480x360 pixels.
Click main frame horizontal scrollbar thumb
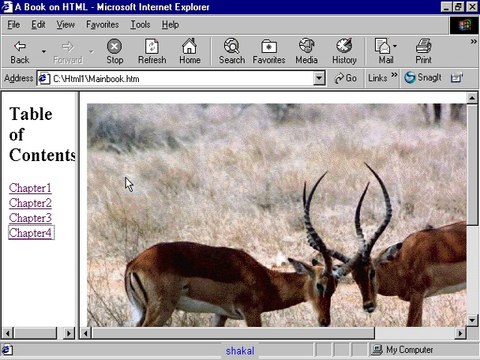coord(233,333)
